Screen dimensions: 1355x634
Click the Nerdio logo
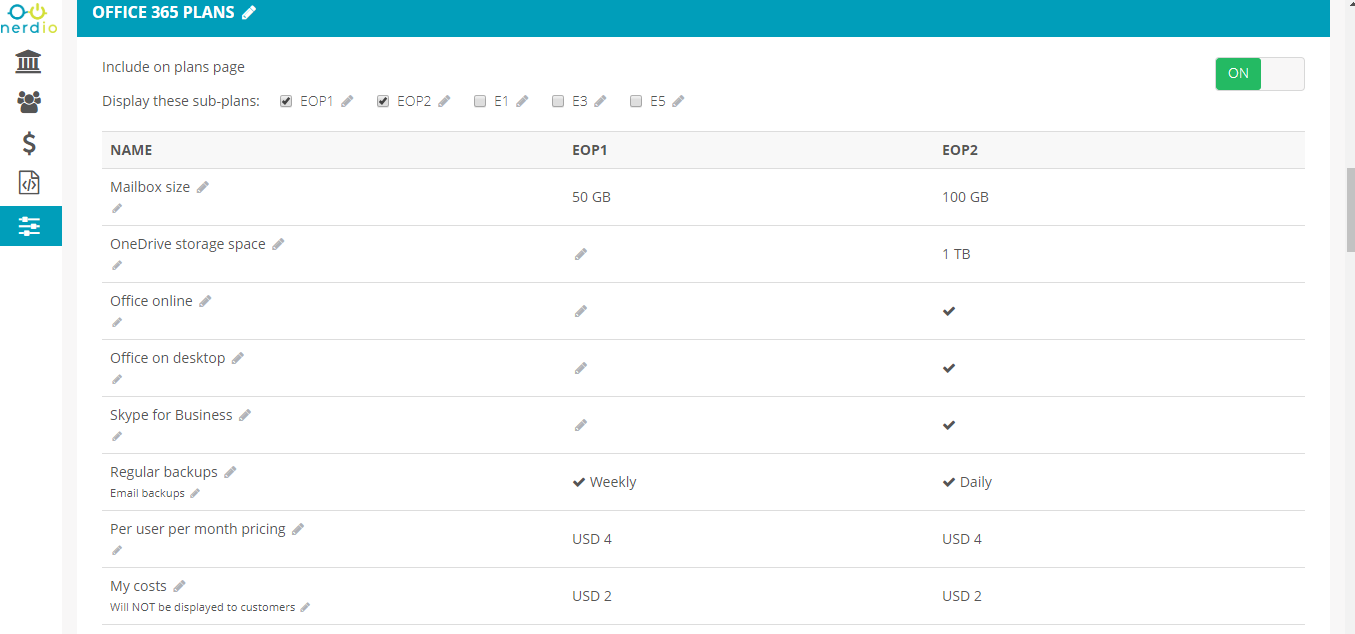(x=29, y=17)
